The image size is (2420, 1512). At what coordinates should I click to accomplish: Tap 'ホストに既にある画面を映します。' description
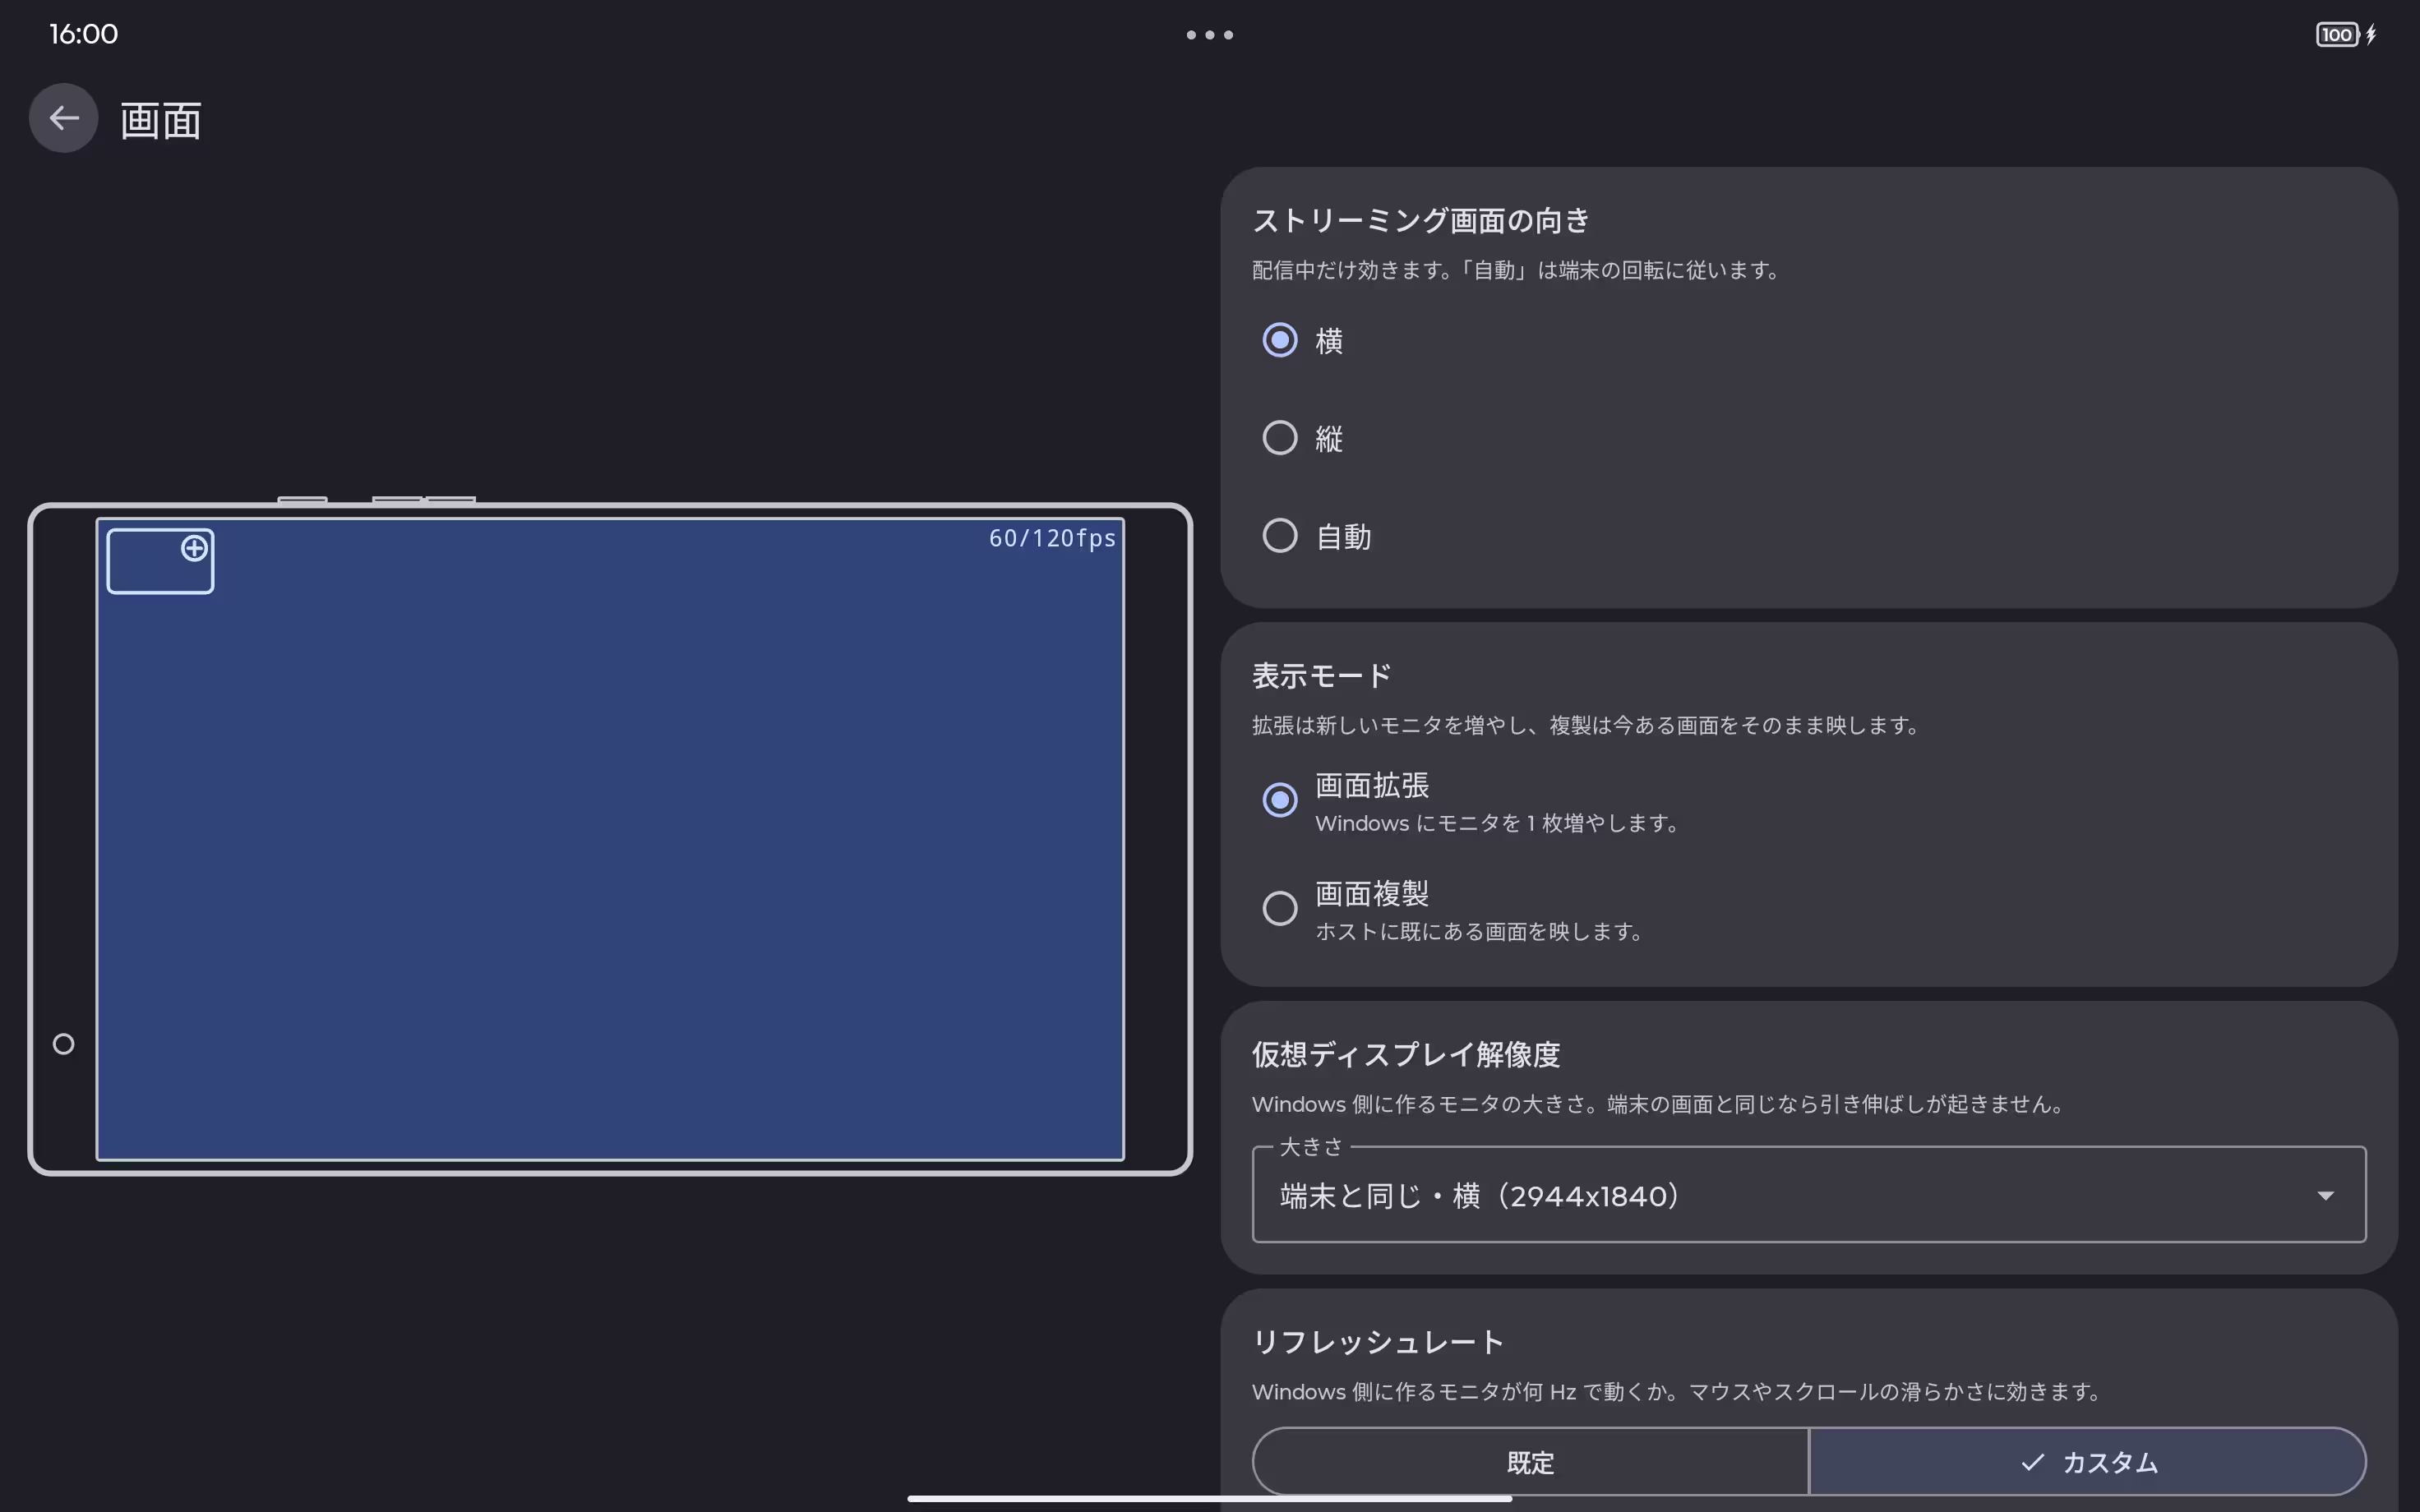(x=1481, y=931)
